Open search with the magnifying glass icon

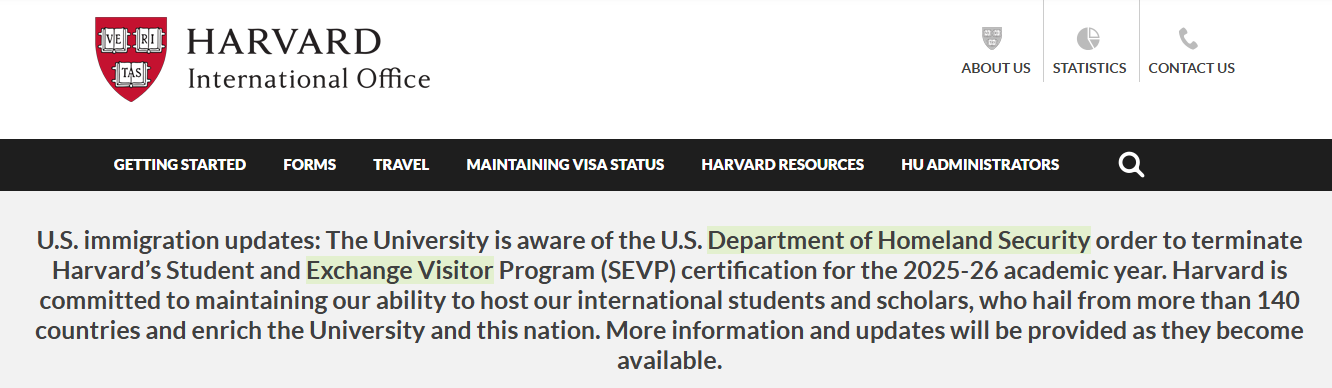(x=1131, y=165)
